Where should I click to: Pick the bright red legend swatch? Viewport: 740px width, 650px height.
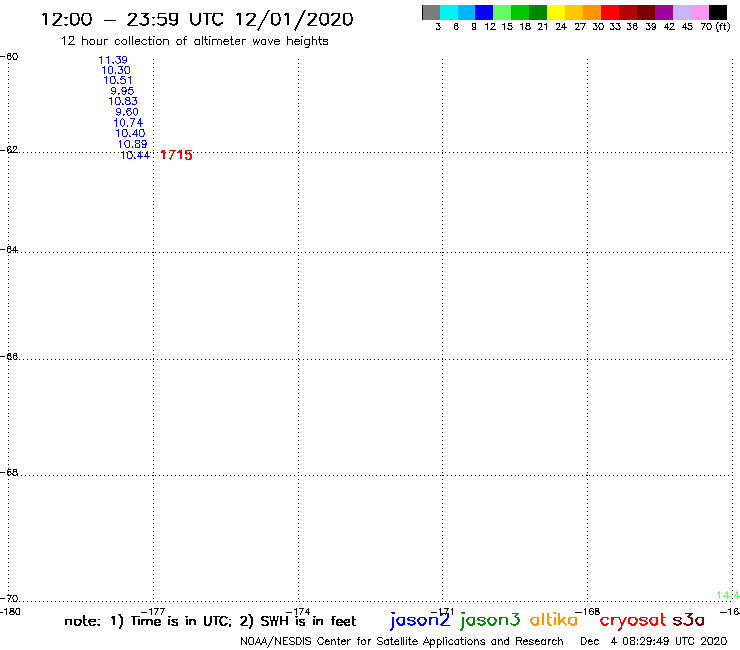click(610, 12)
